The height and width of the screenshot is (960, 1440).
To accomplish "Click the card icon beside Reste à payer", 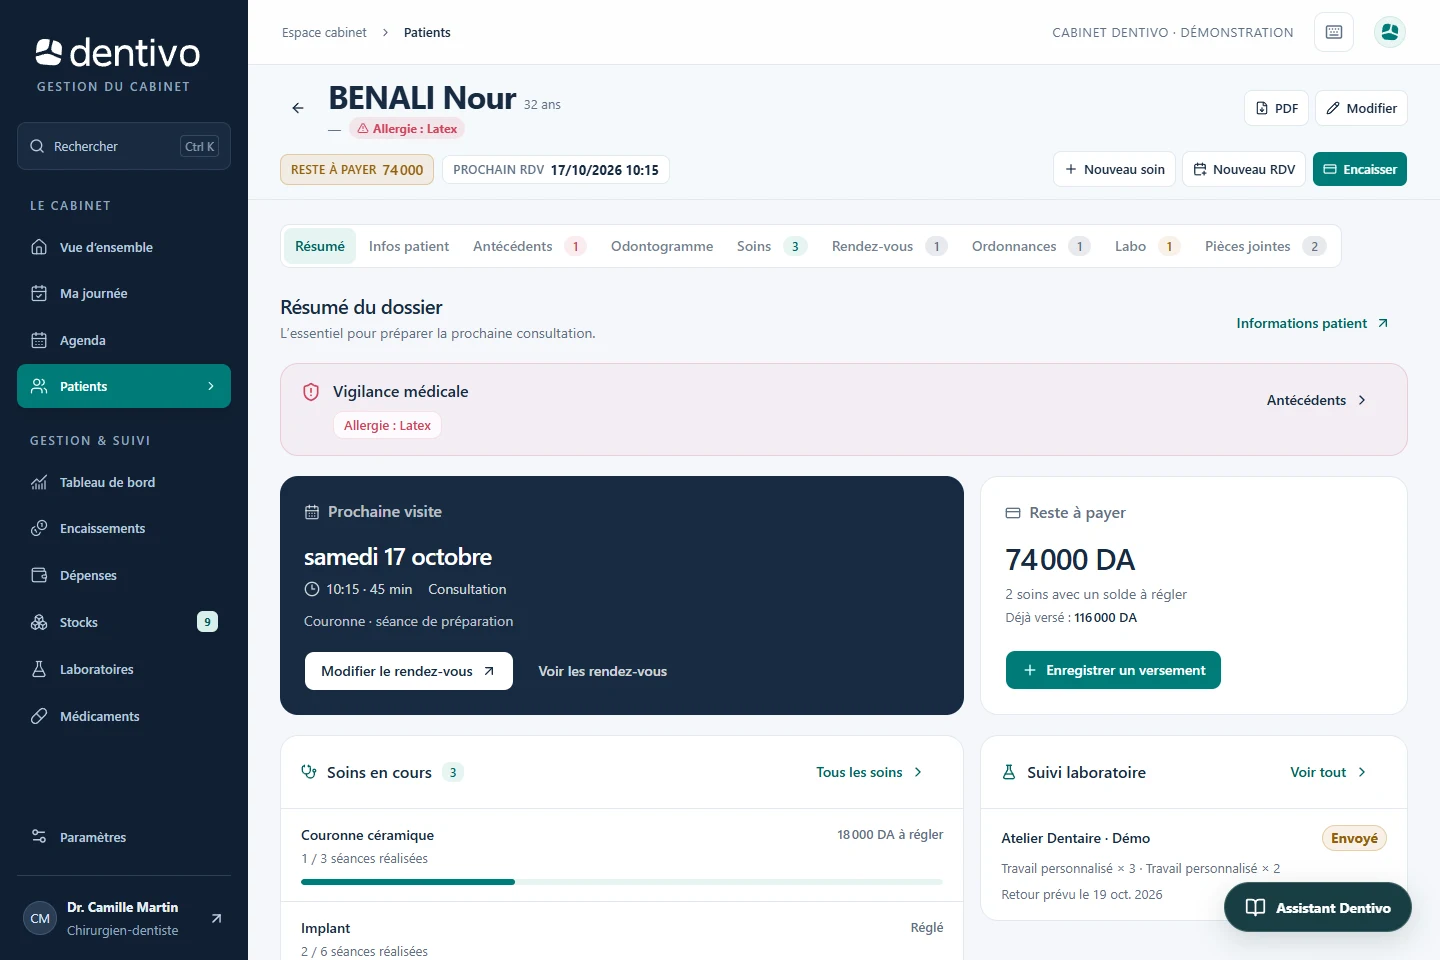I will click(1013, 513).
